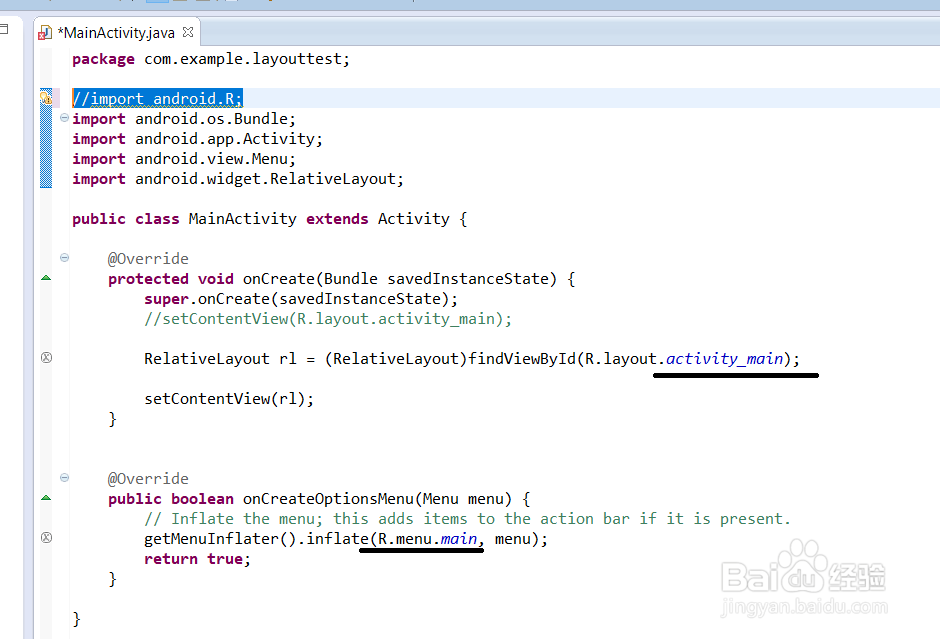Click the "protected void" keywords
The height and width of the screenshot is (639, 940).
170,279
